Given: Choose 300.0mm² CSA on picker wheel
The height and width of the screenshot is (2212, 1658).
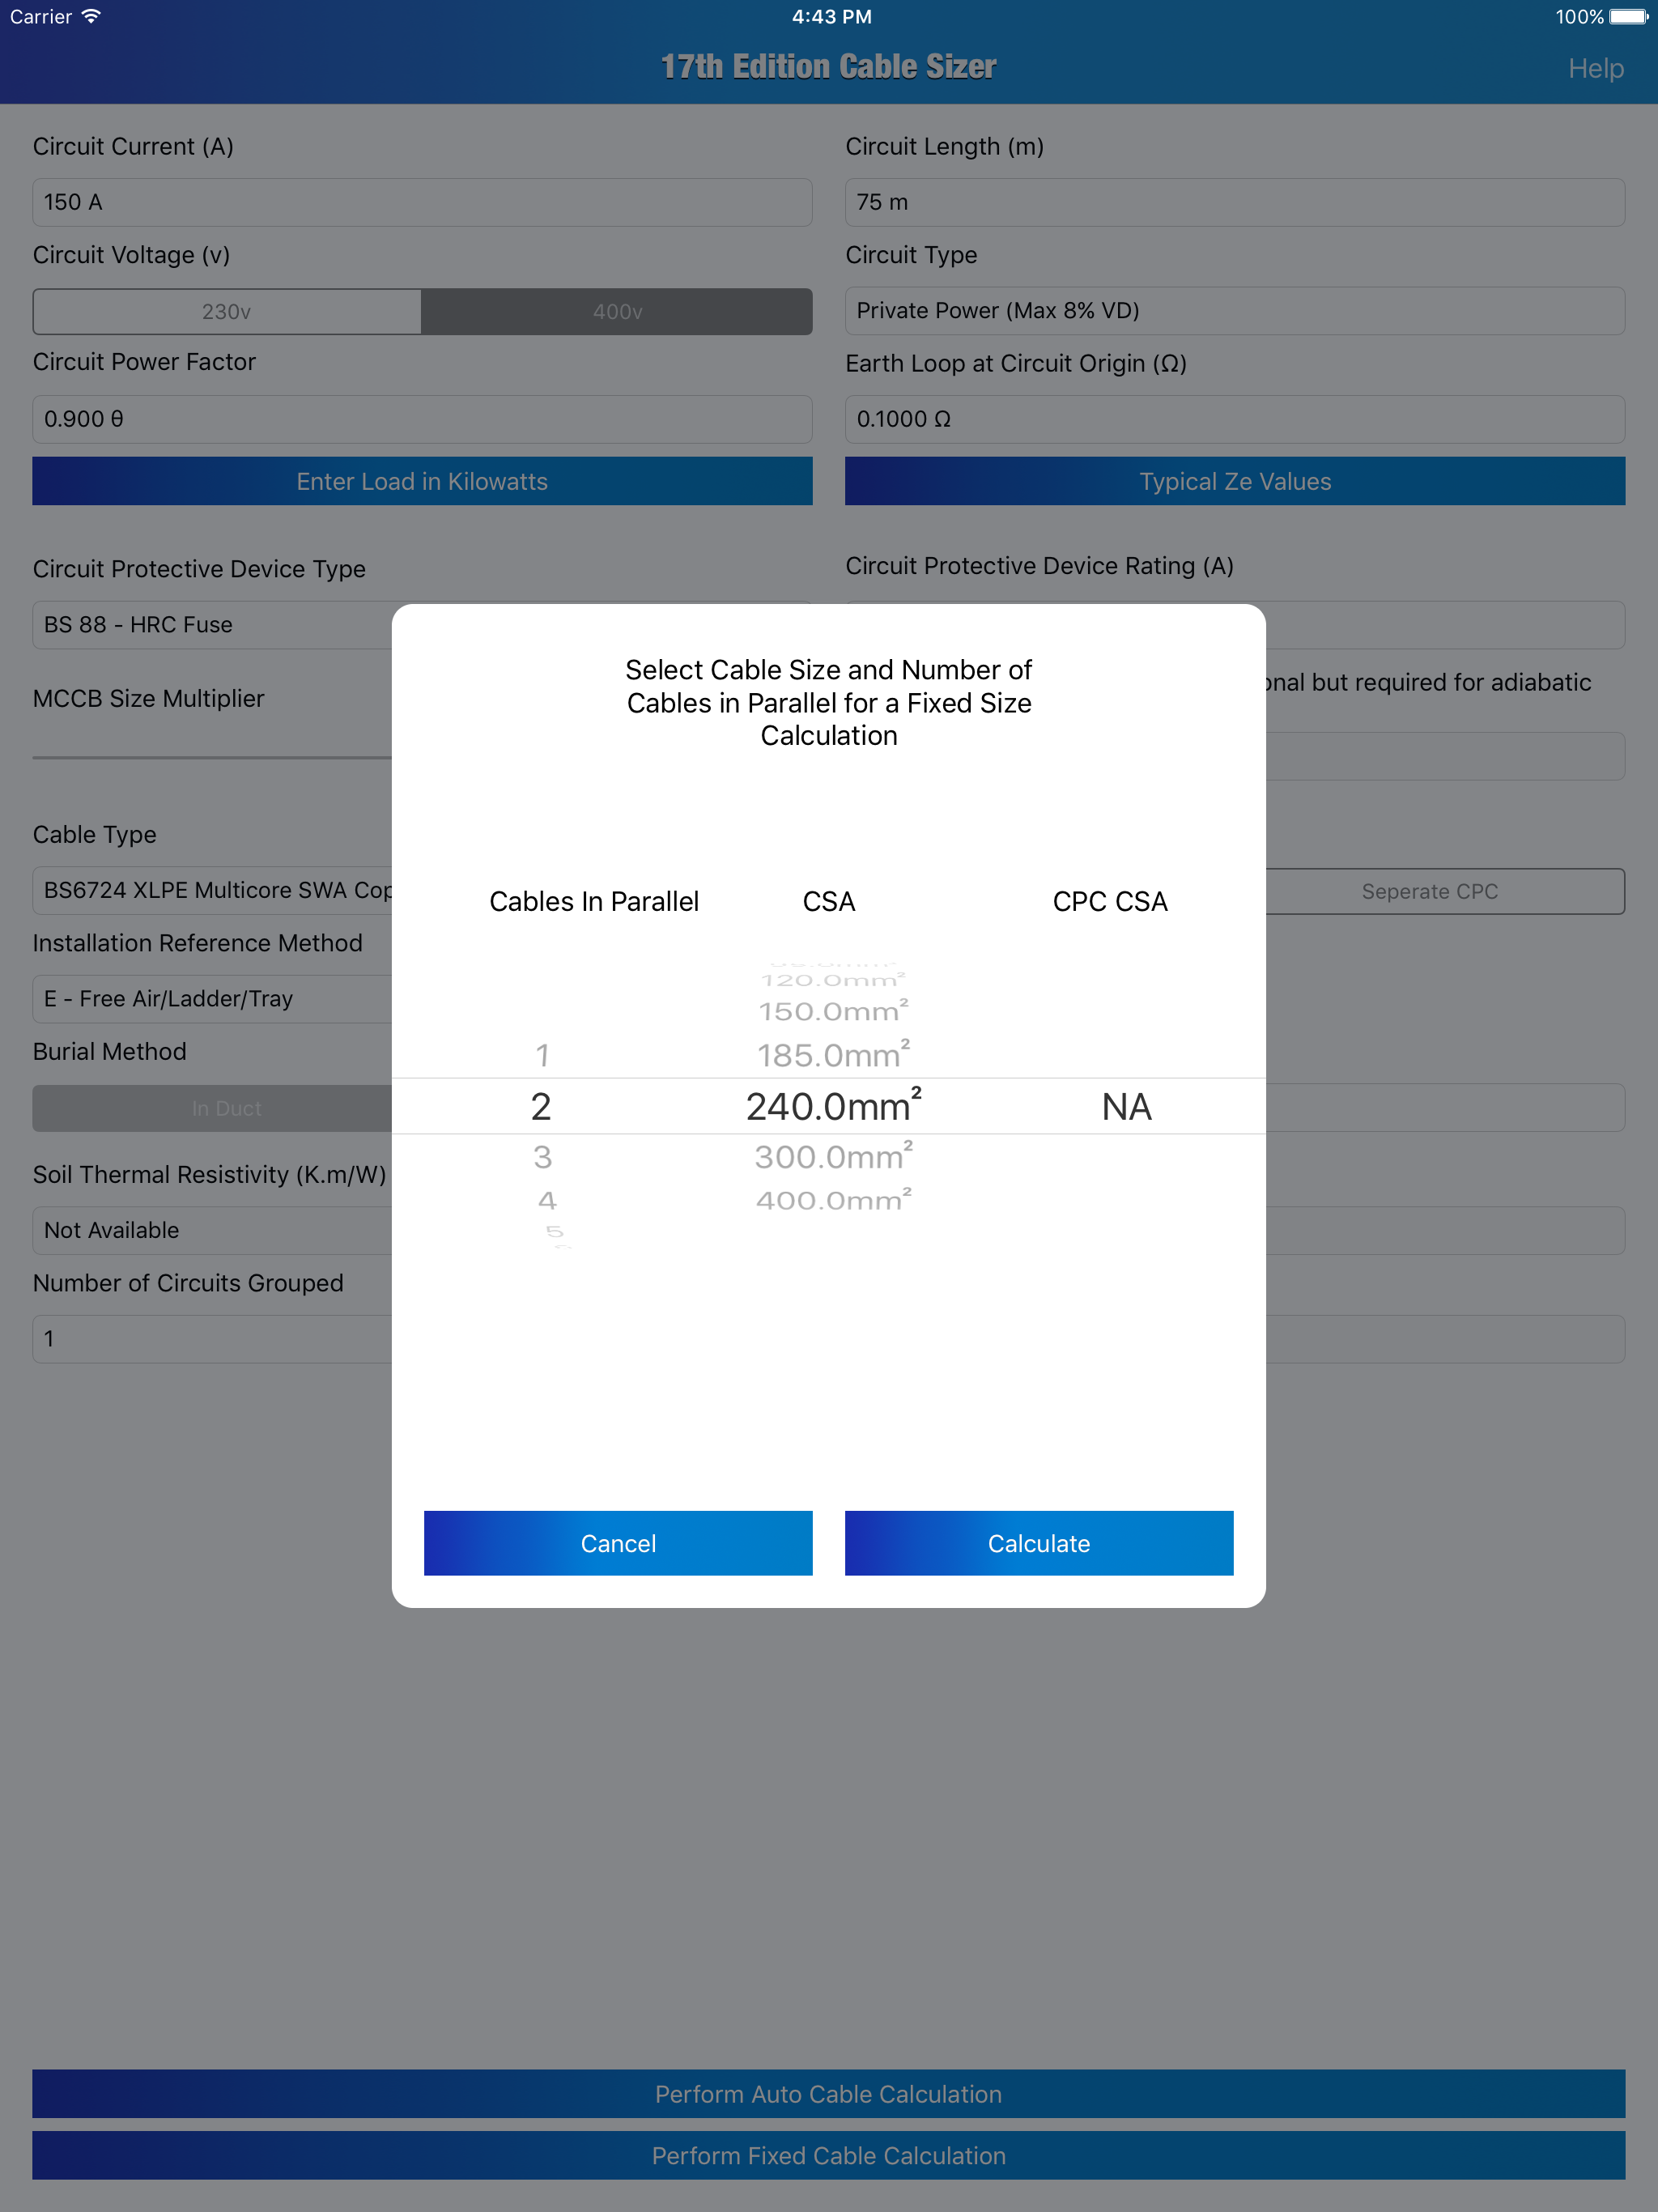Looking at the screenshot, I should [x=831, y=1157].
